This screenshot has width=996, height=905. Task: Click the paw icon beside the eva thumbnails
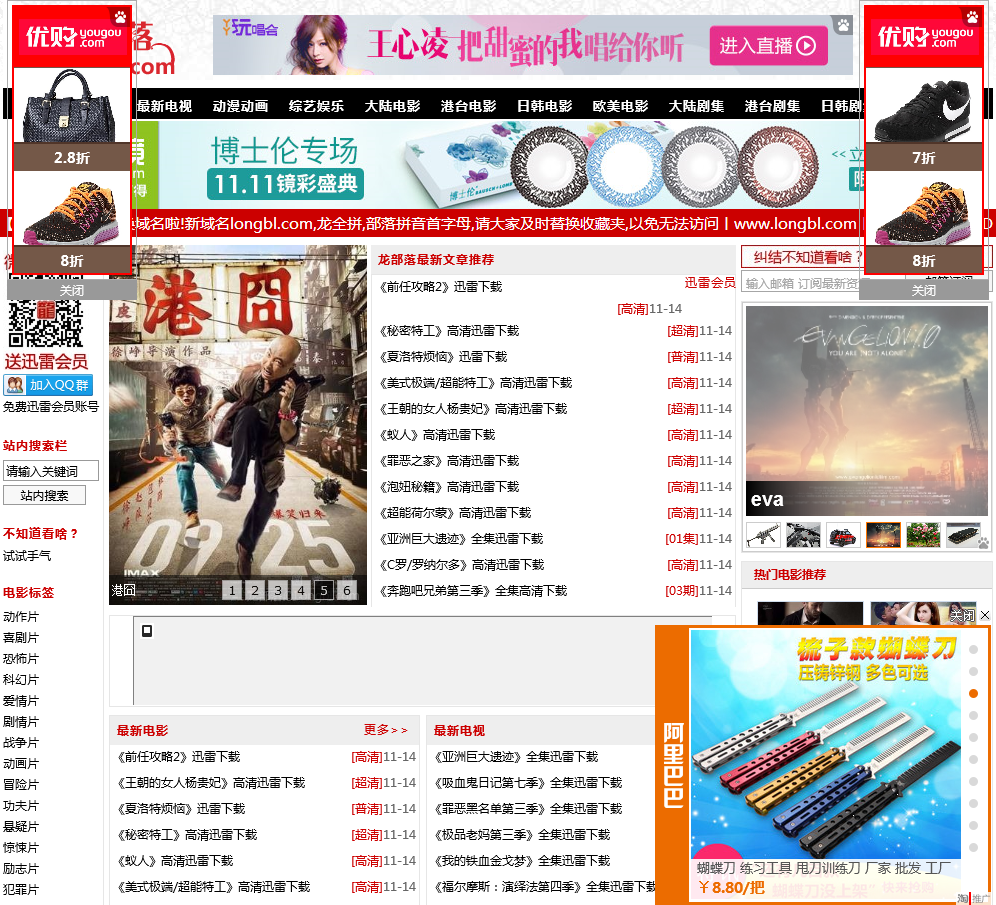point(983,542)
